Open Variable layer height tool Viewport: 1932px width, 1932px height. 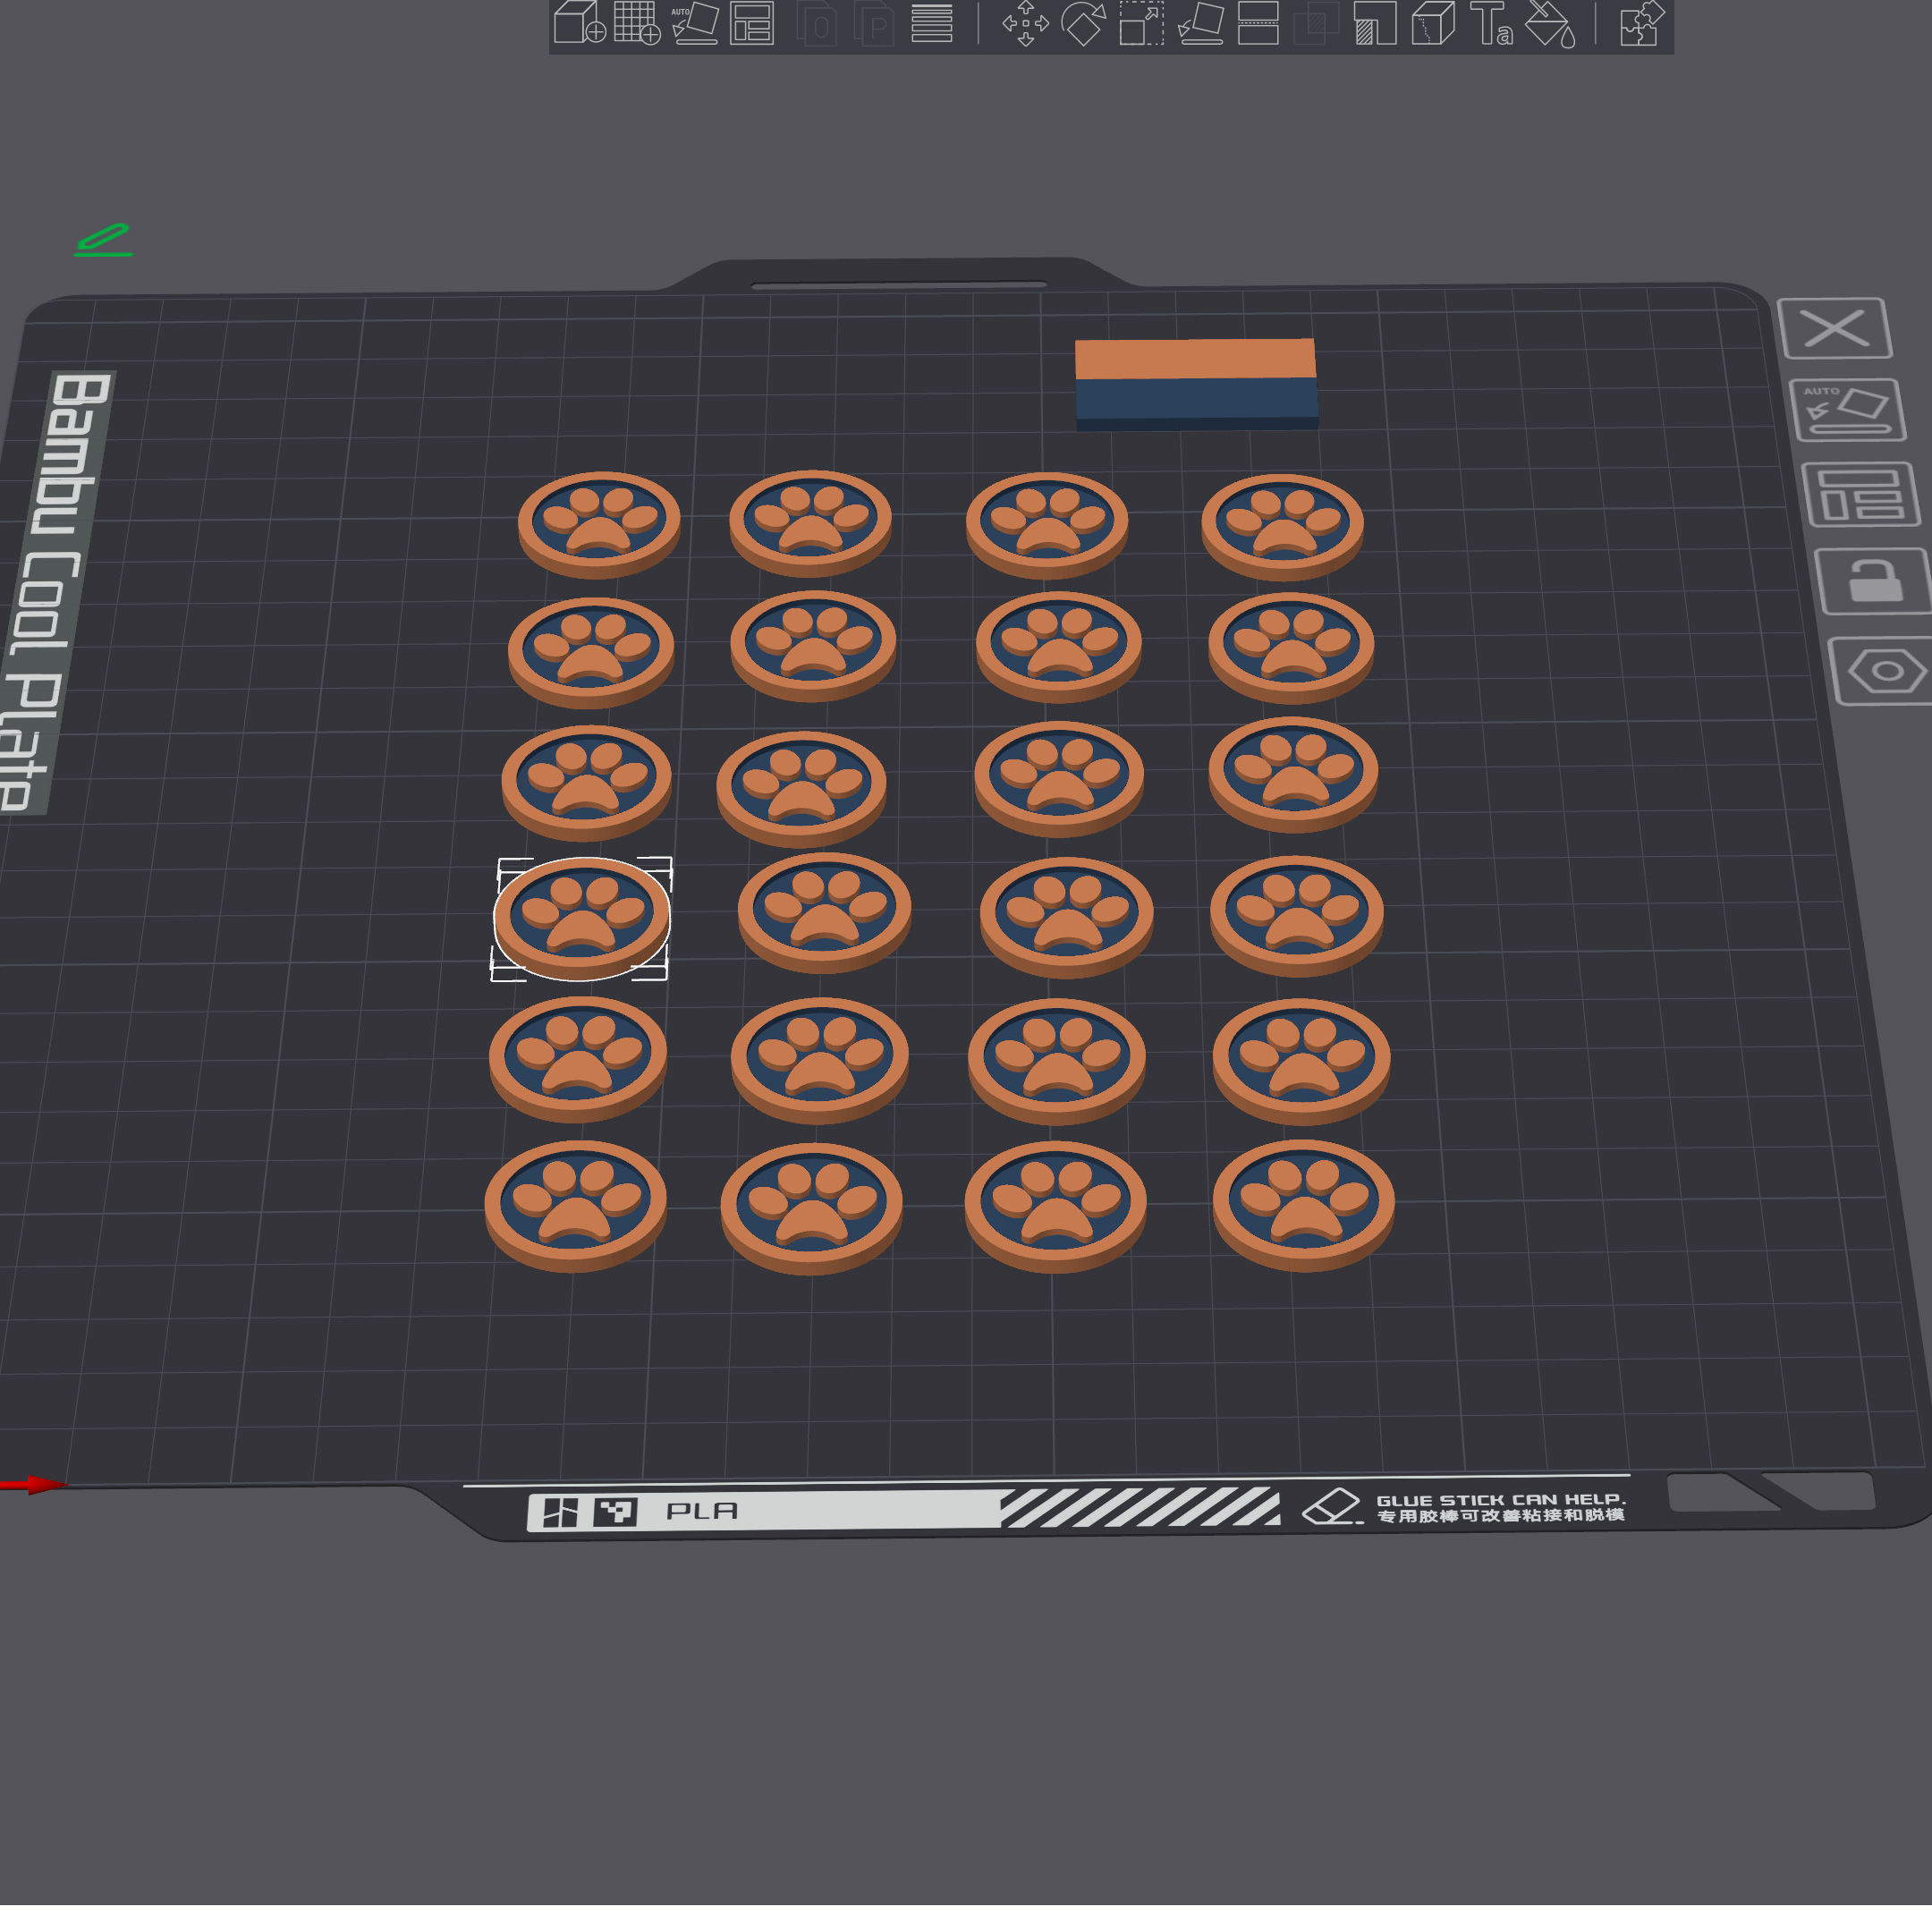(932, 23)
